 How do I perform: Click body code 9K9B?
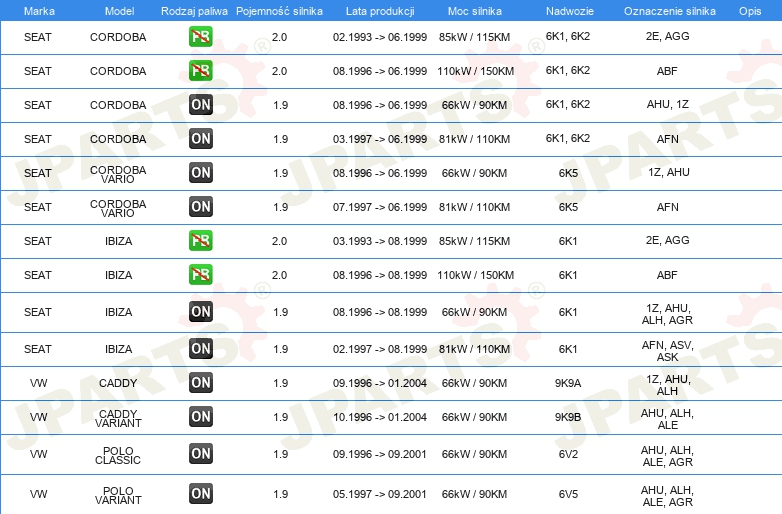[x=568, y=417]
